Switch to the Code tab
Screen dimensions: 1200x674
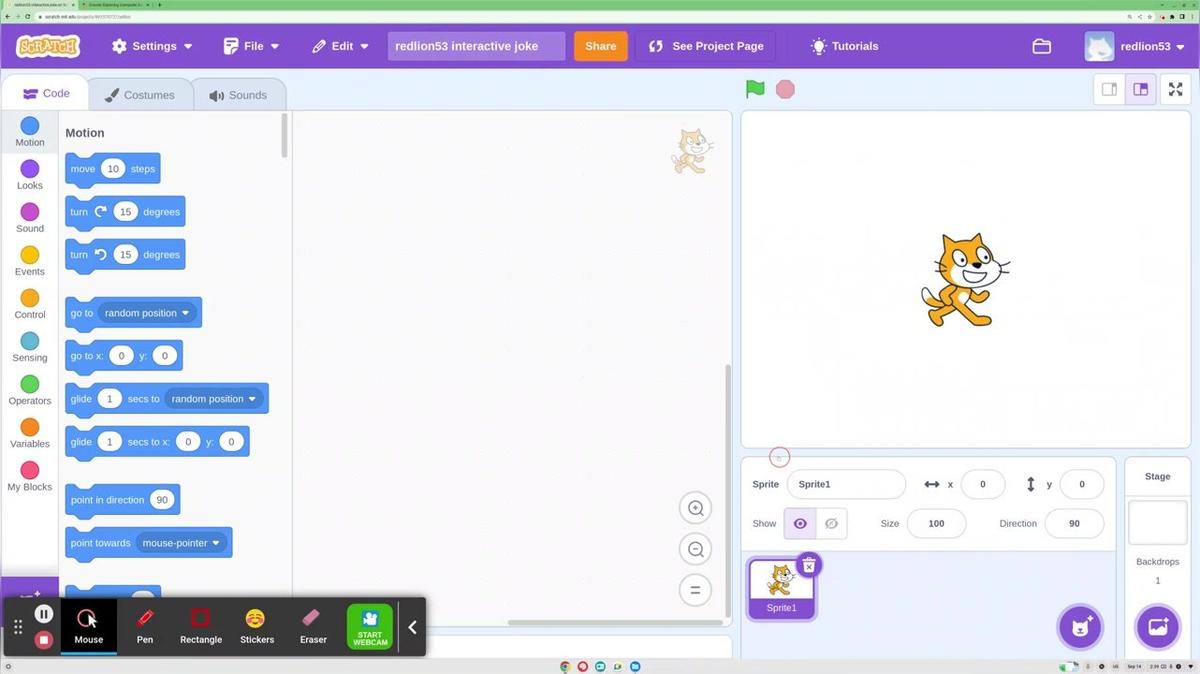coord(44,94)
